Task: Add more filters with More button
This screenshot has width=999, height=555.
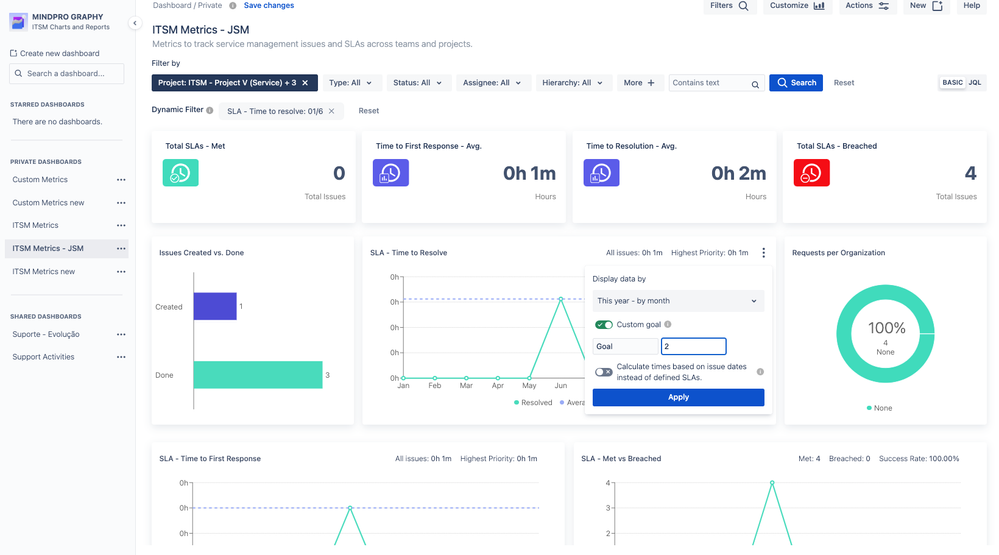Action: [639, 83]
